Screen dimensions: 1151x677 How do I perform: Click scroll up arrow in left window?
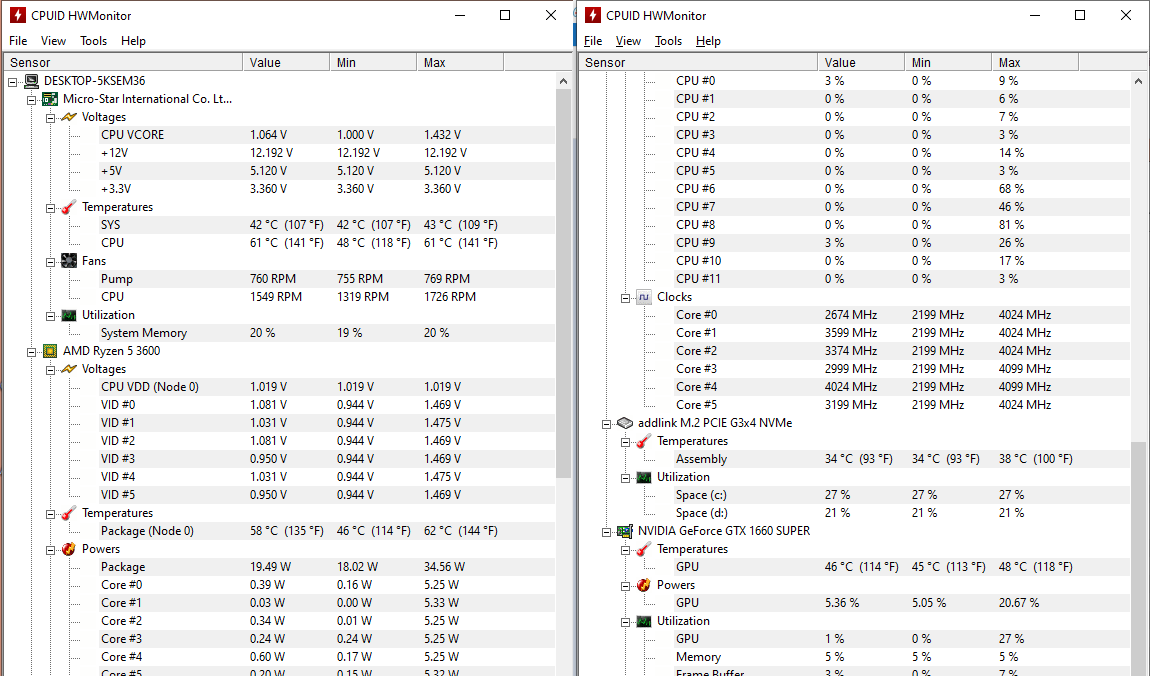tap(563, 82)
